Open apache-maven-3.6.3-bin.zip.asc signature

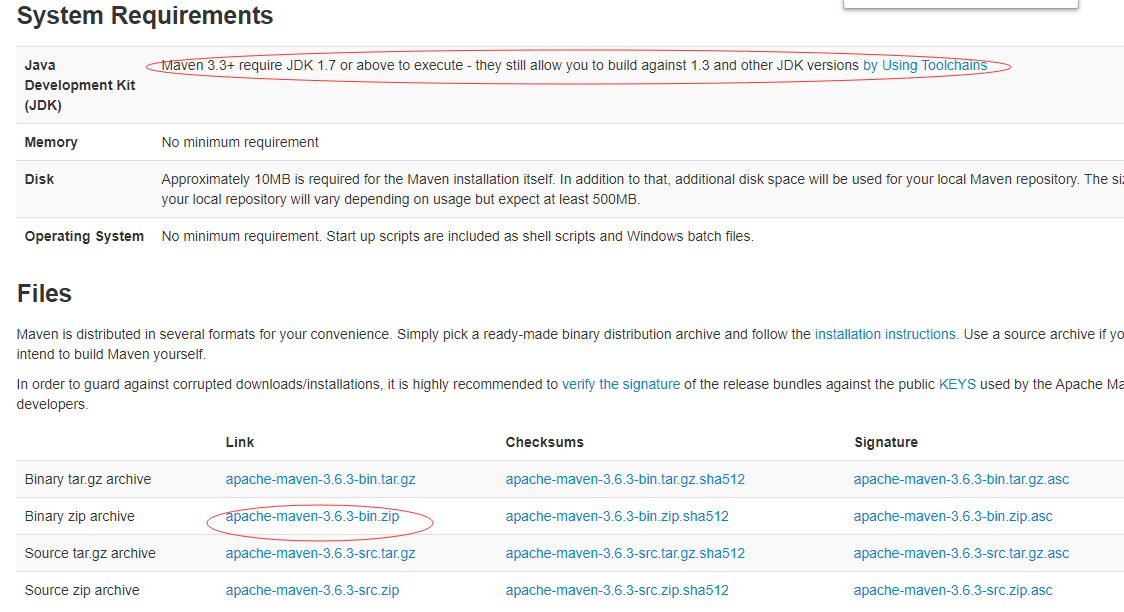[953, 517]
